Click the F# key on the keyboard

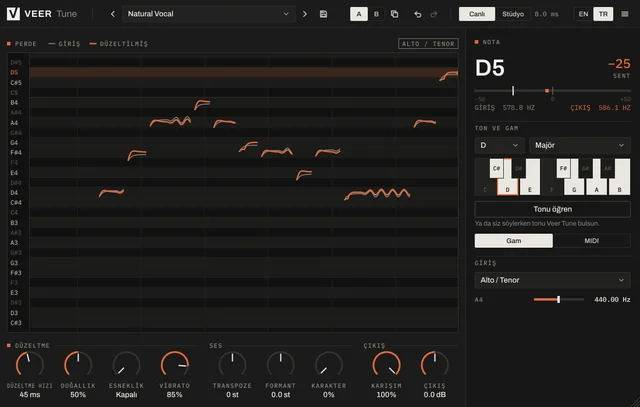point(563,168)
